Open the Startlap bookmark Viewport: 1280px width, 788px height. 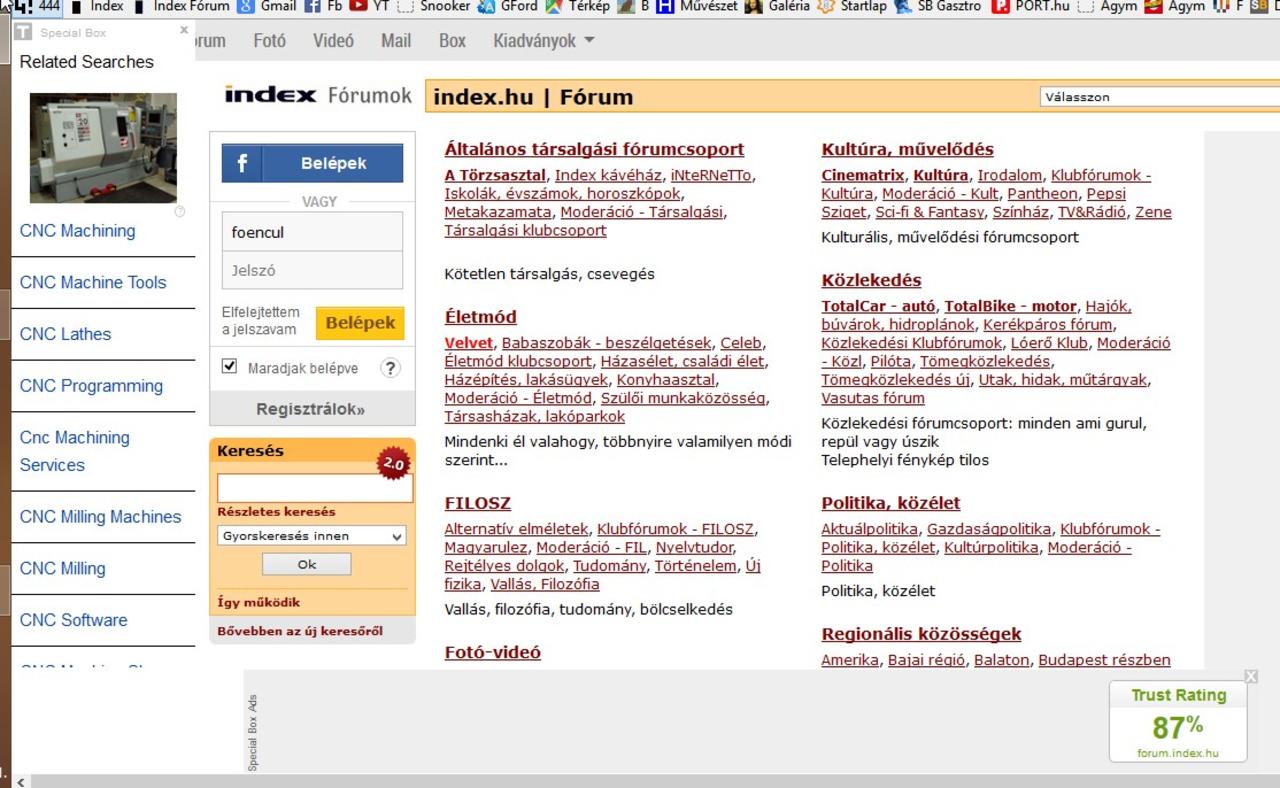click(852, 6)
